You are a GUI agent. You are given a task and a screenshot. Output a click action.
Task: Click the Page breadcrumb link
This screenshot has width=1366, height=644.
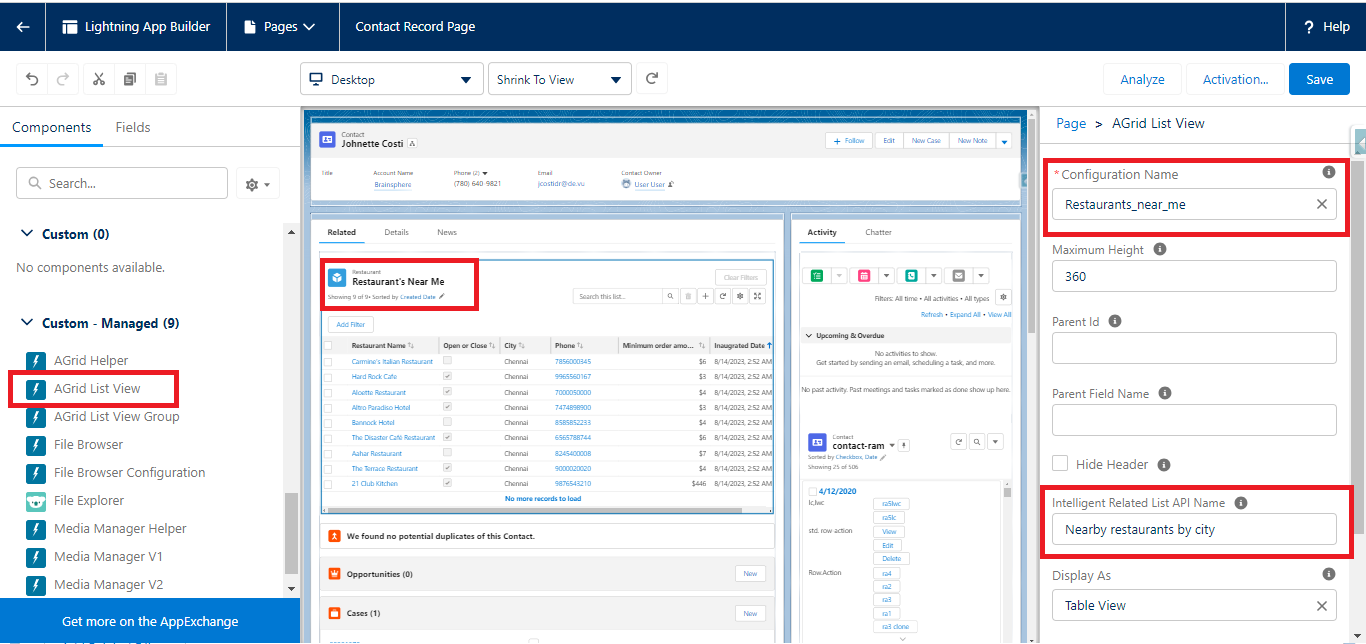[1071, 123]
